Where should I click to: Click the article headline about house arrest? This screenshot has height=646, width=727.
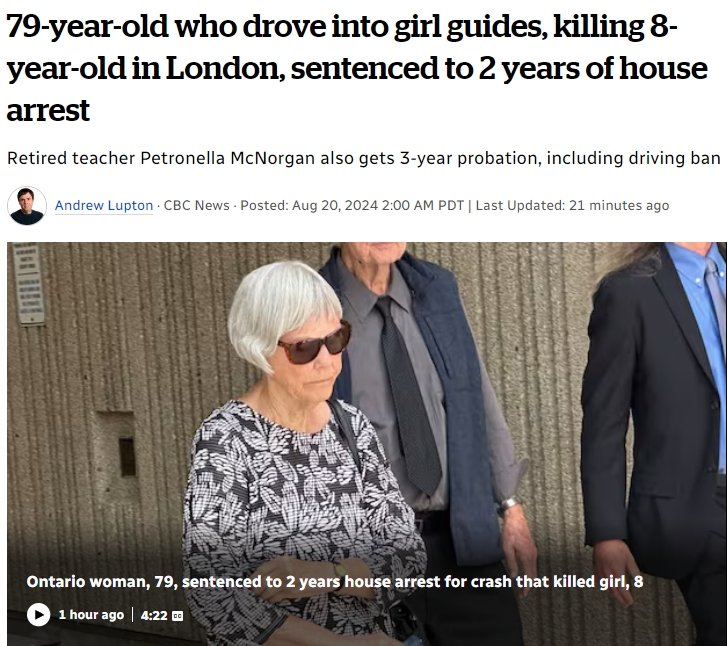click(357, 67)
